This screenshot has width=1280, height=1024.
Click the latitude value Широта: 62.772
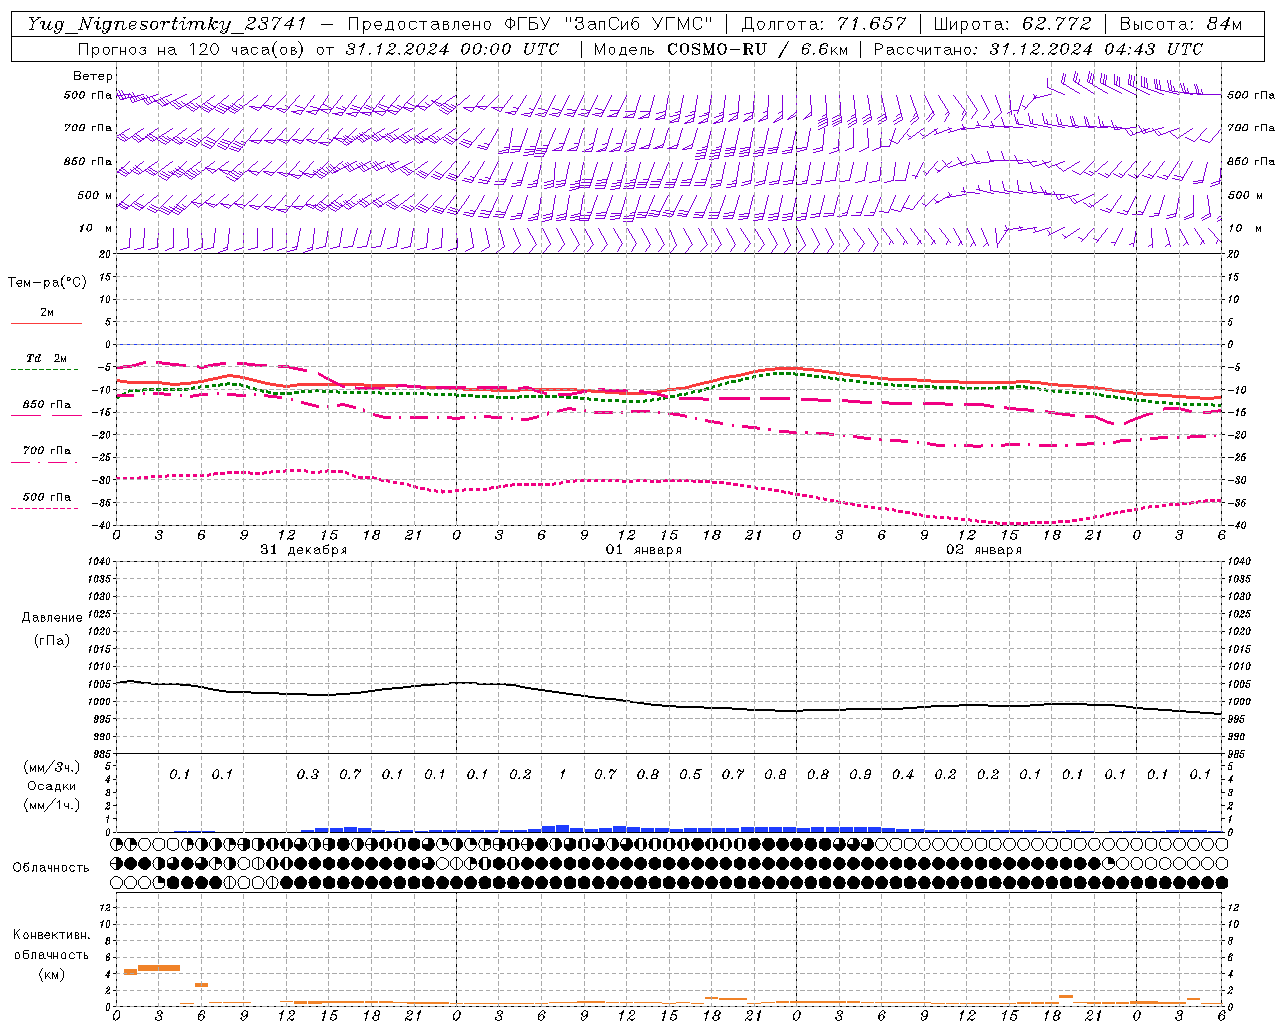(x=1012, y=24)
